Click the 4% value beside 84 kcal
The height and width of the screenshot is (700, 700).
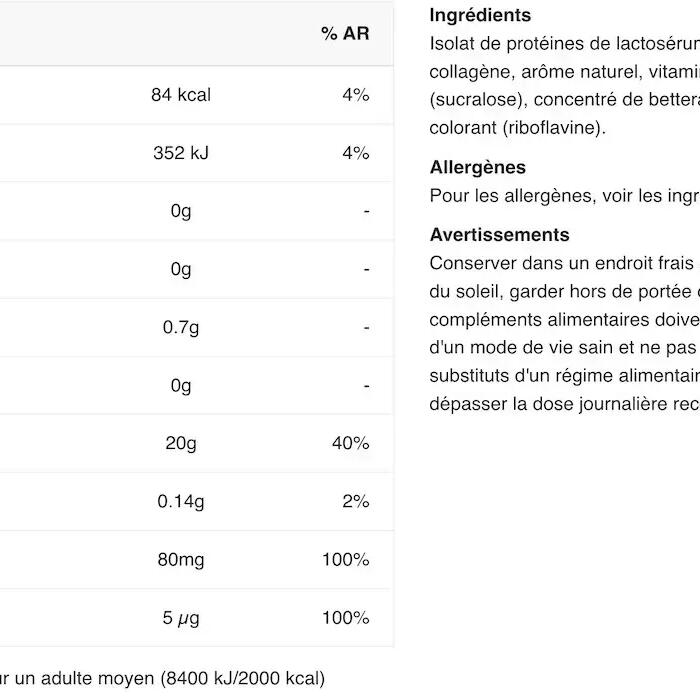pos(355,95)
